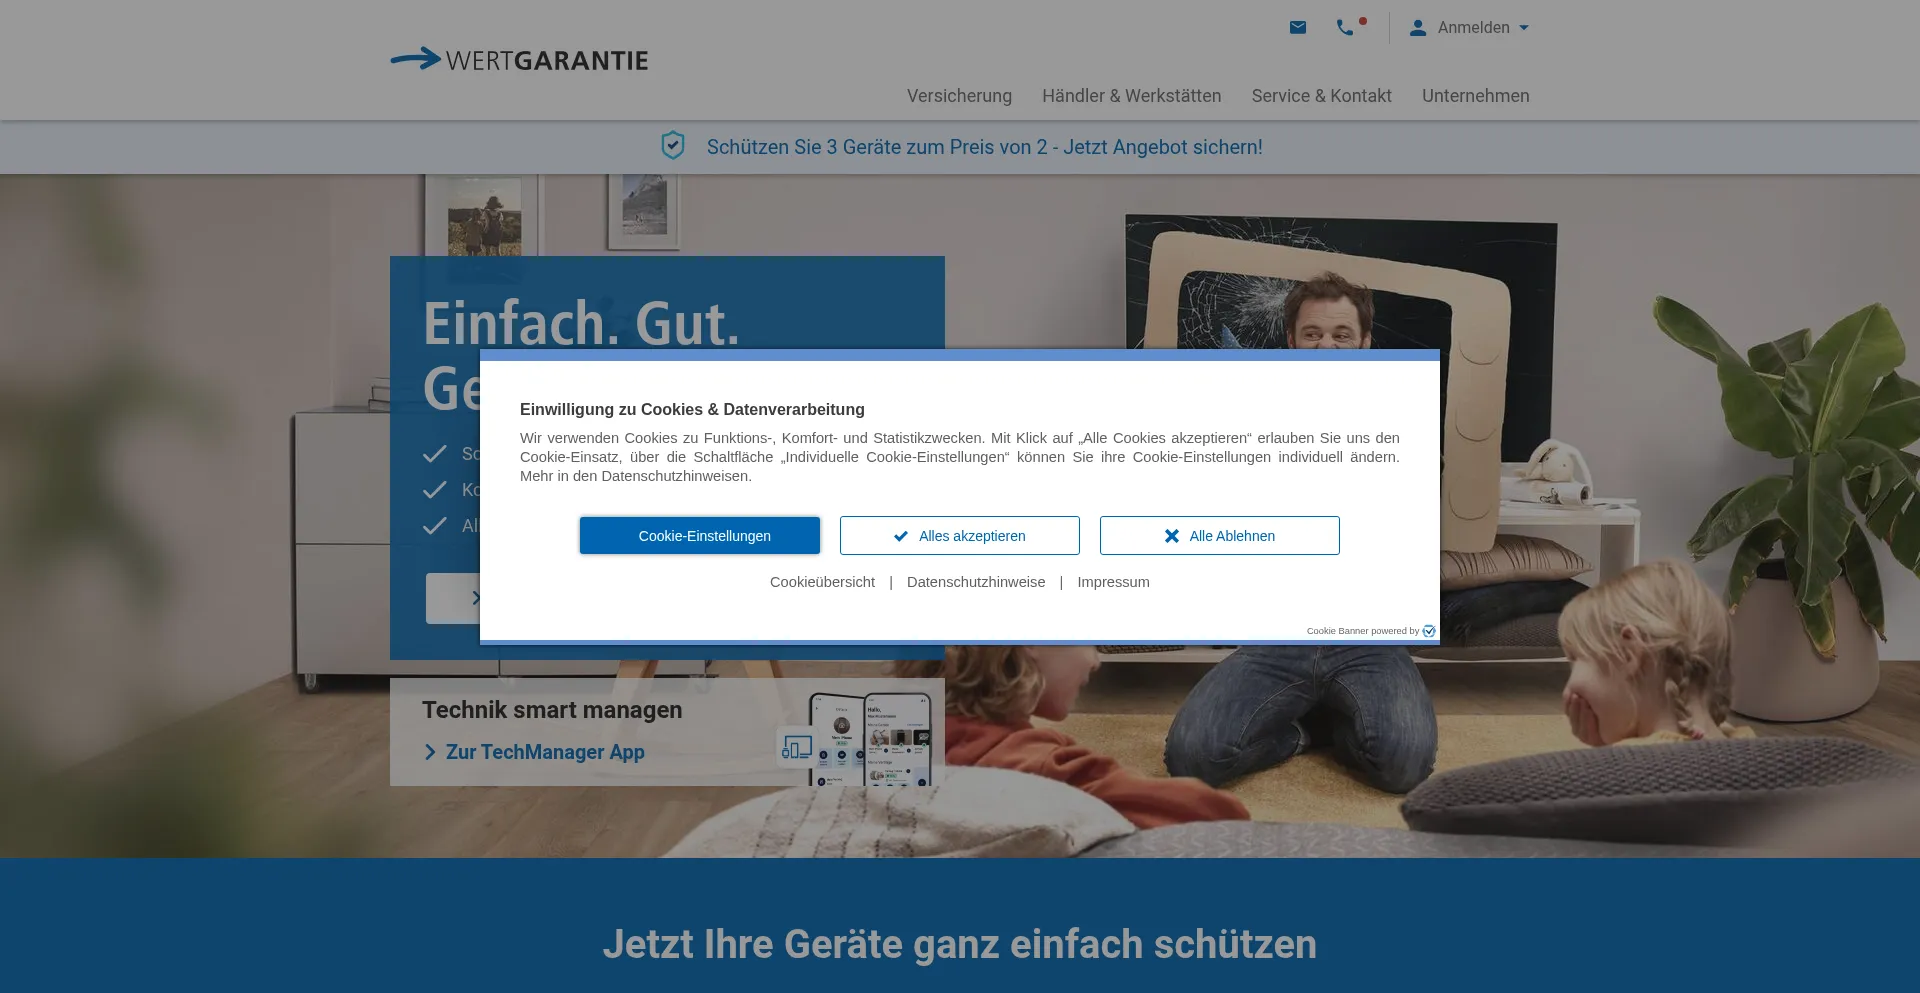Open the Versicherung navigation menu
The image size is (1920, 993).
click(x=959, y=96)
